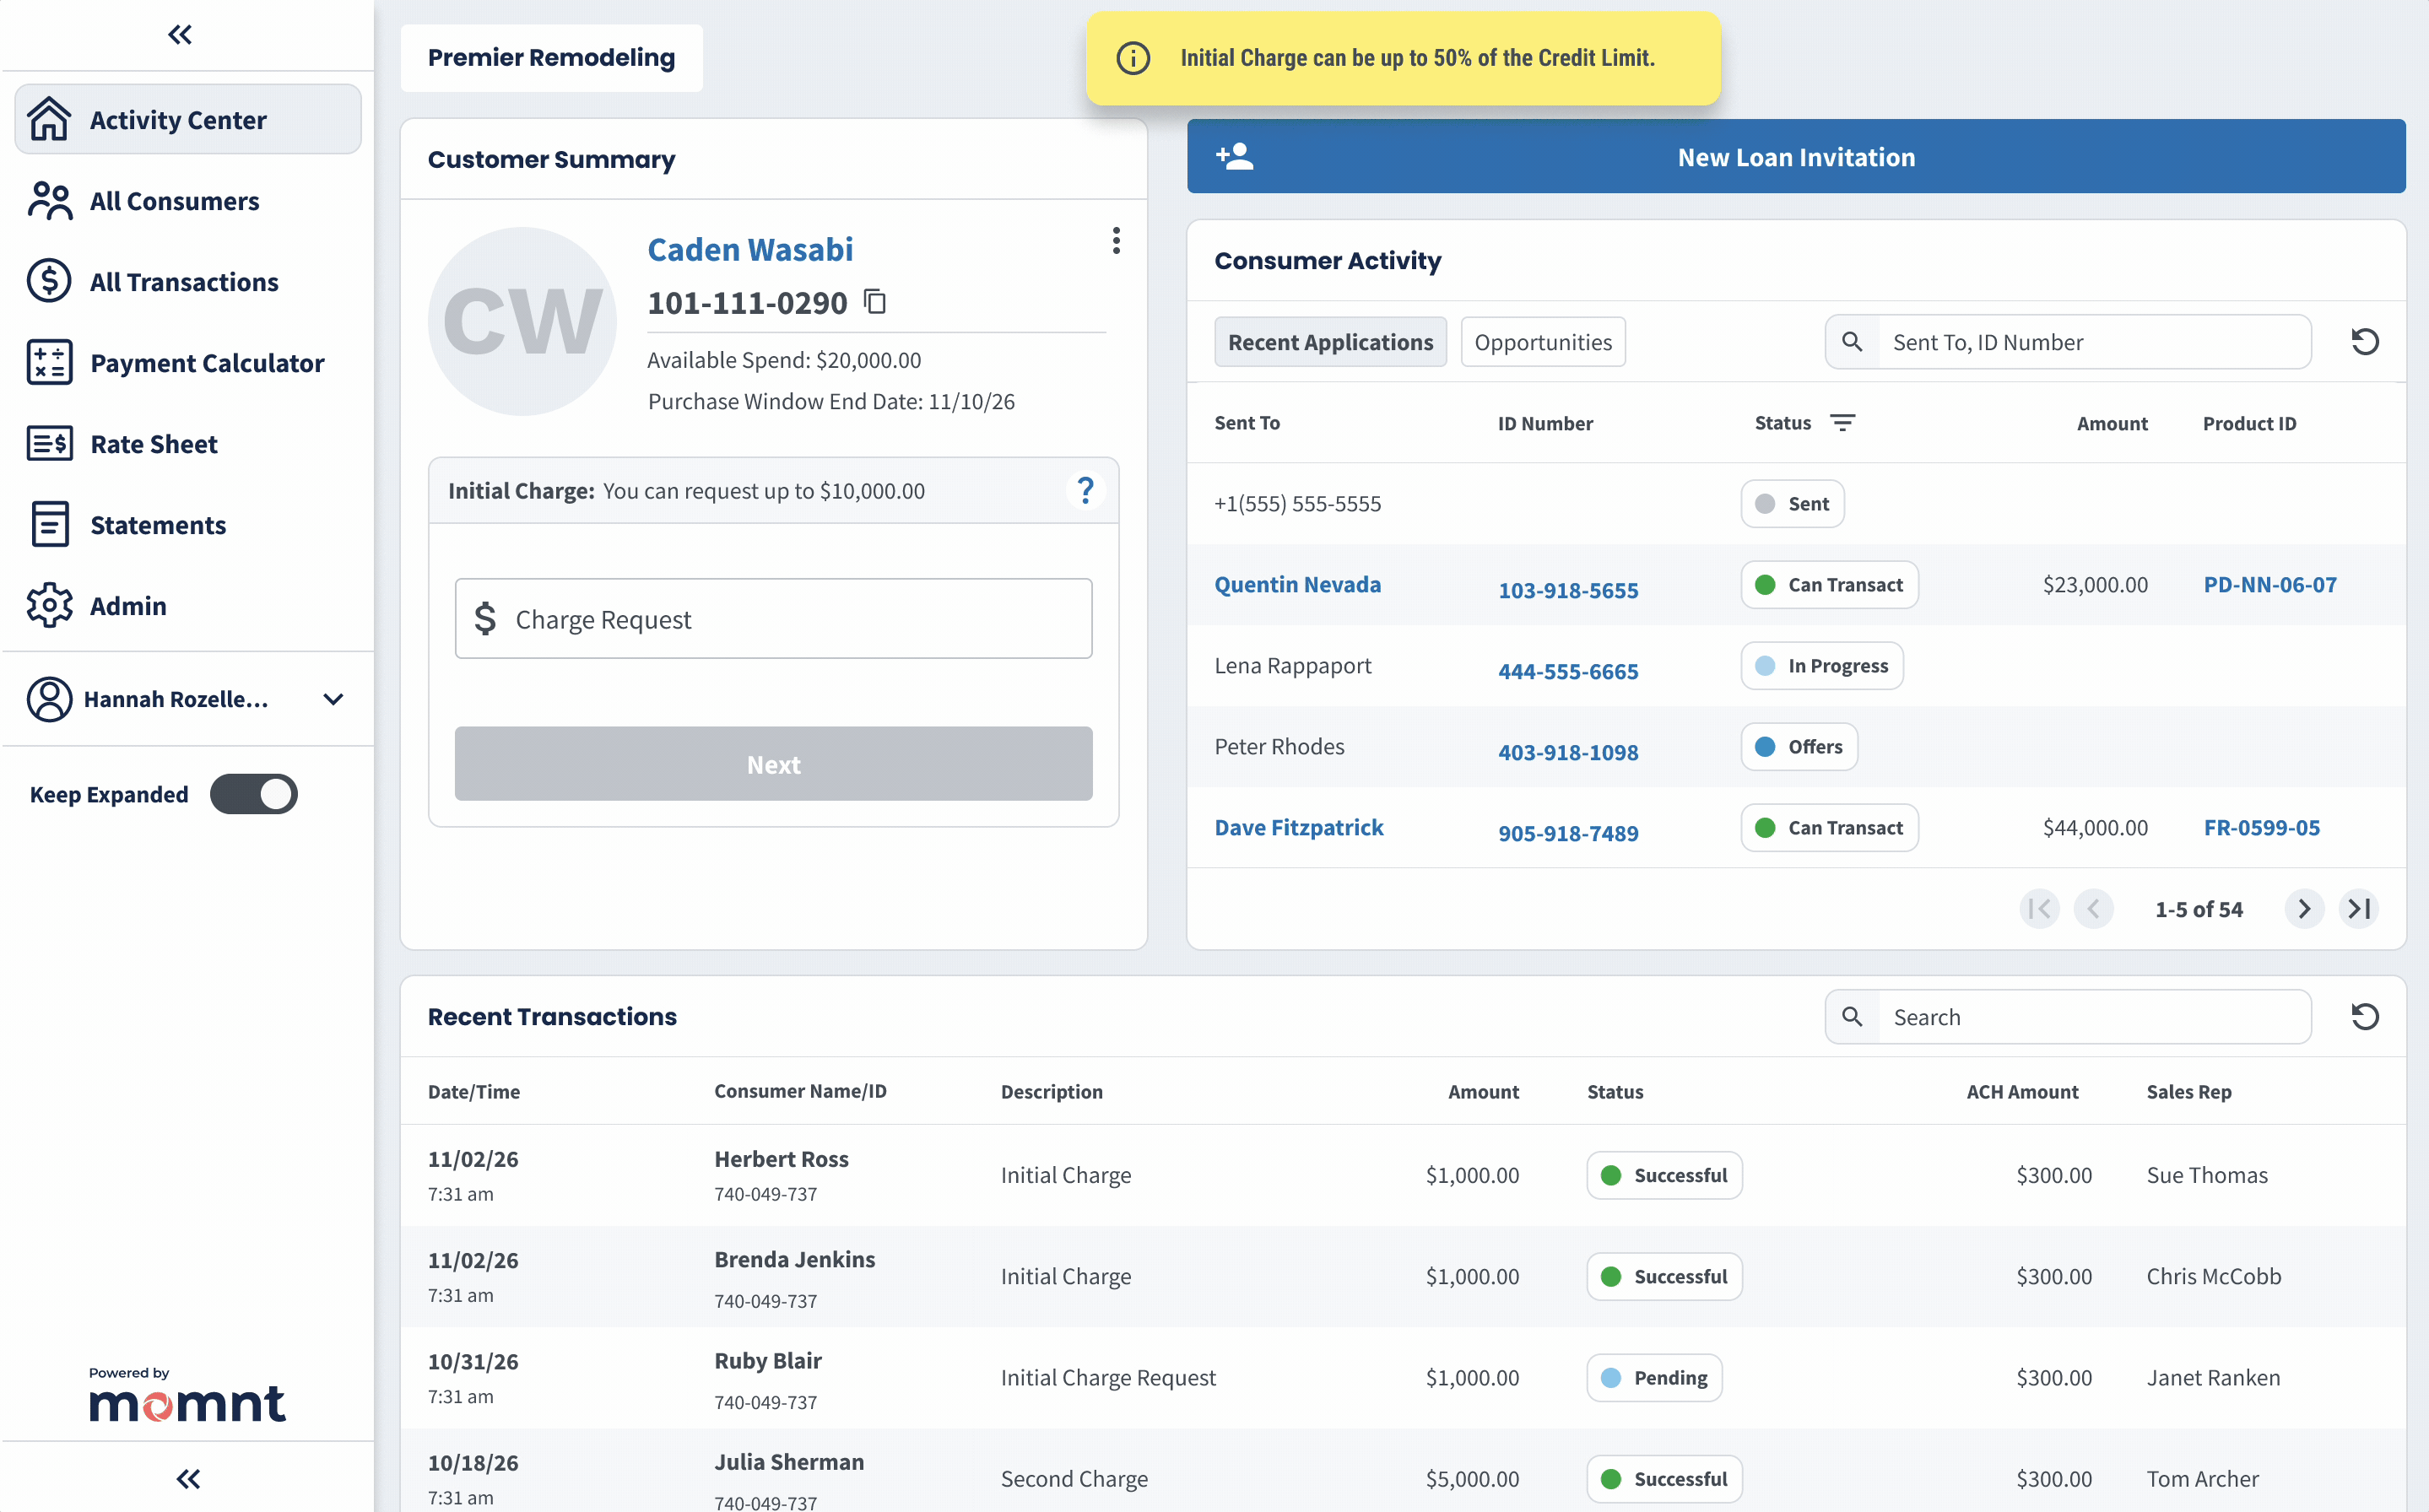Toggle the Keep Expanded switch off

pyautogui.click(x=254, y=794)
